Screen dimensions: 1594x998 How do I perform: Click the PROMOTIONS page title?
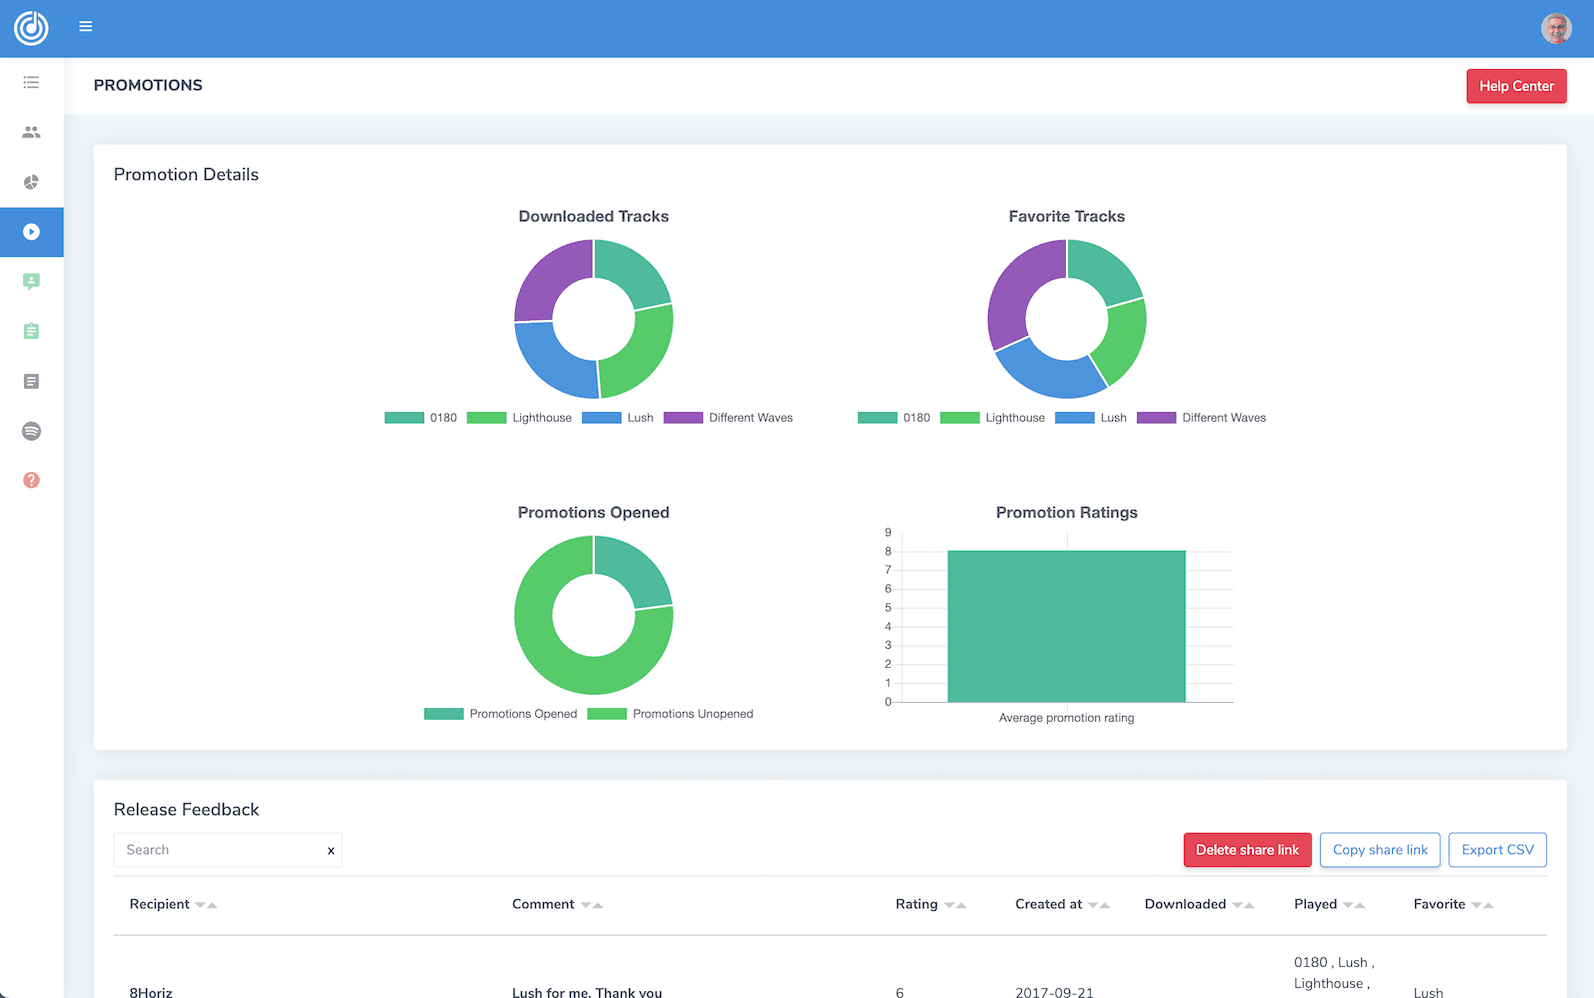[148, 86]
